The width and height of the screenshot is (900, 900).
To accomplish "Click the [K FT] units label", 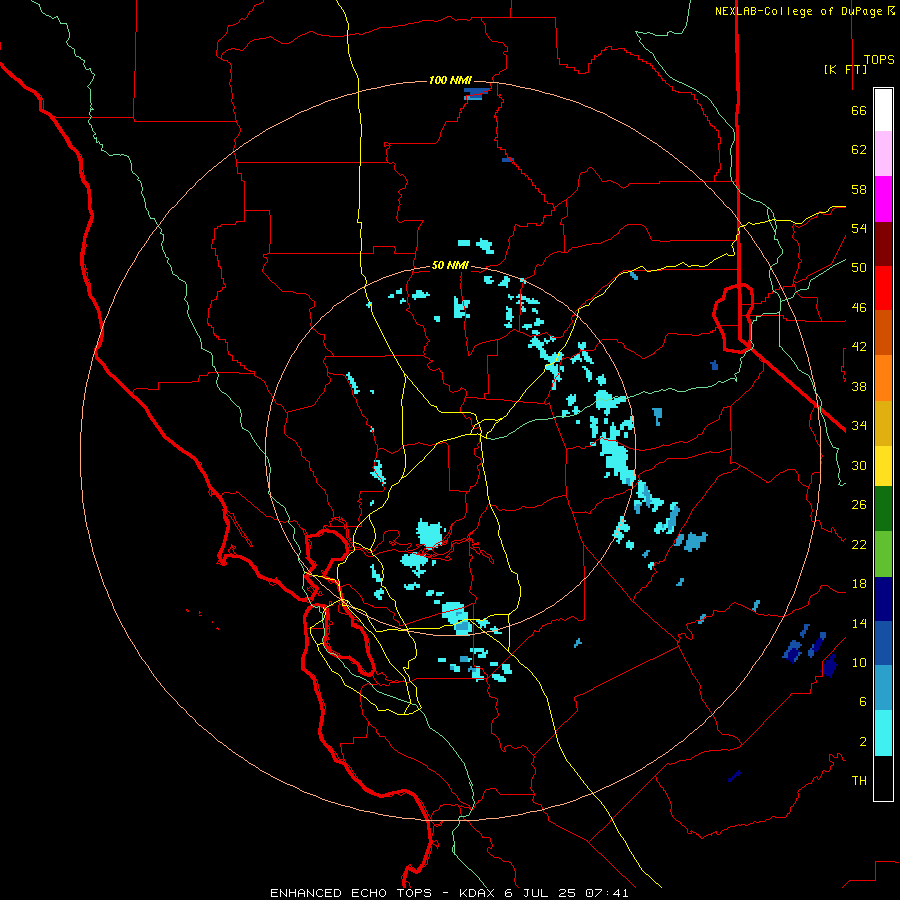I will tap(845, 69).
